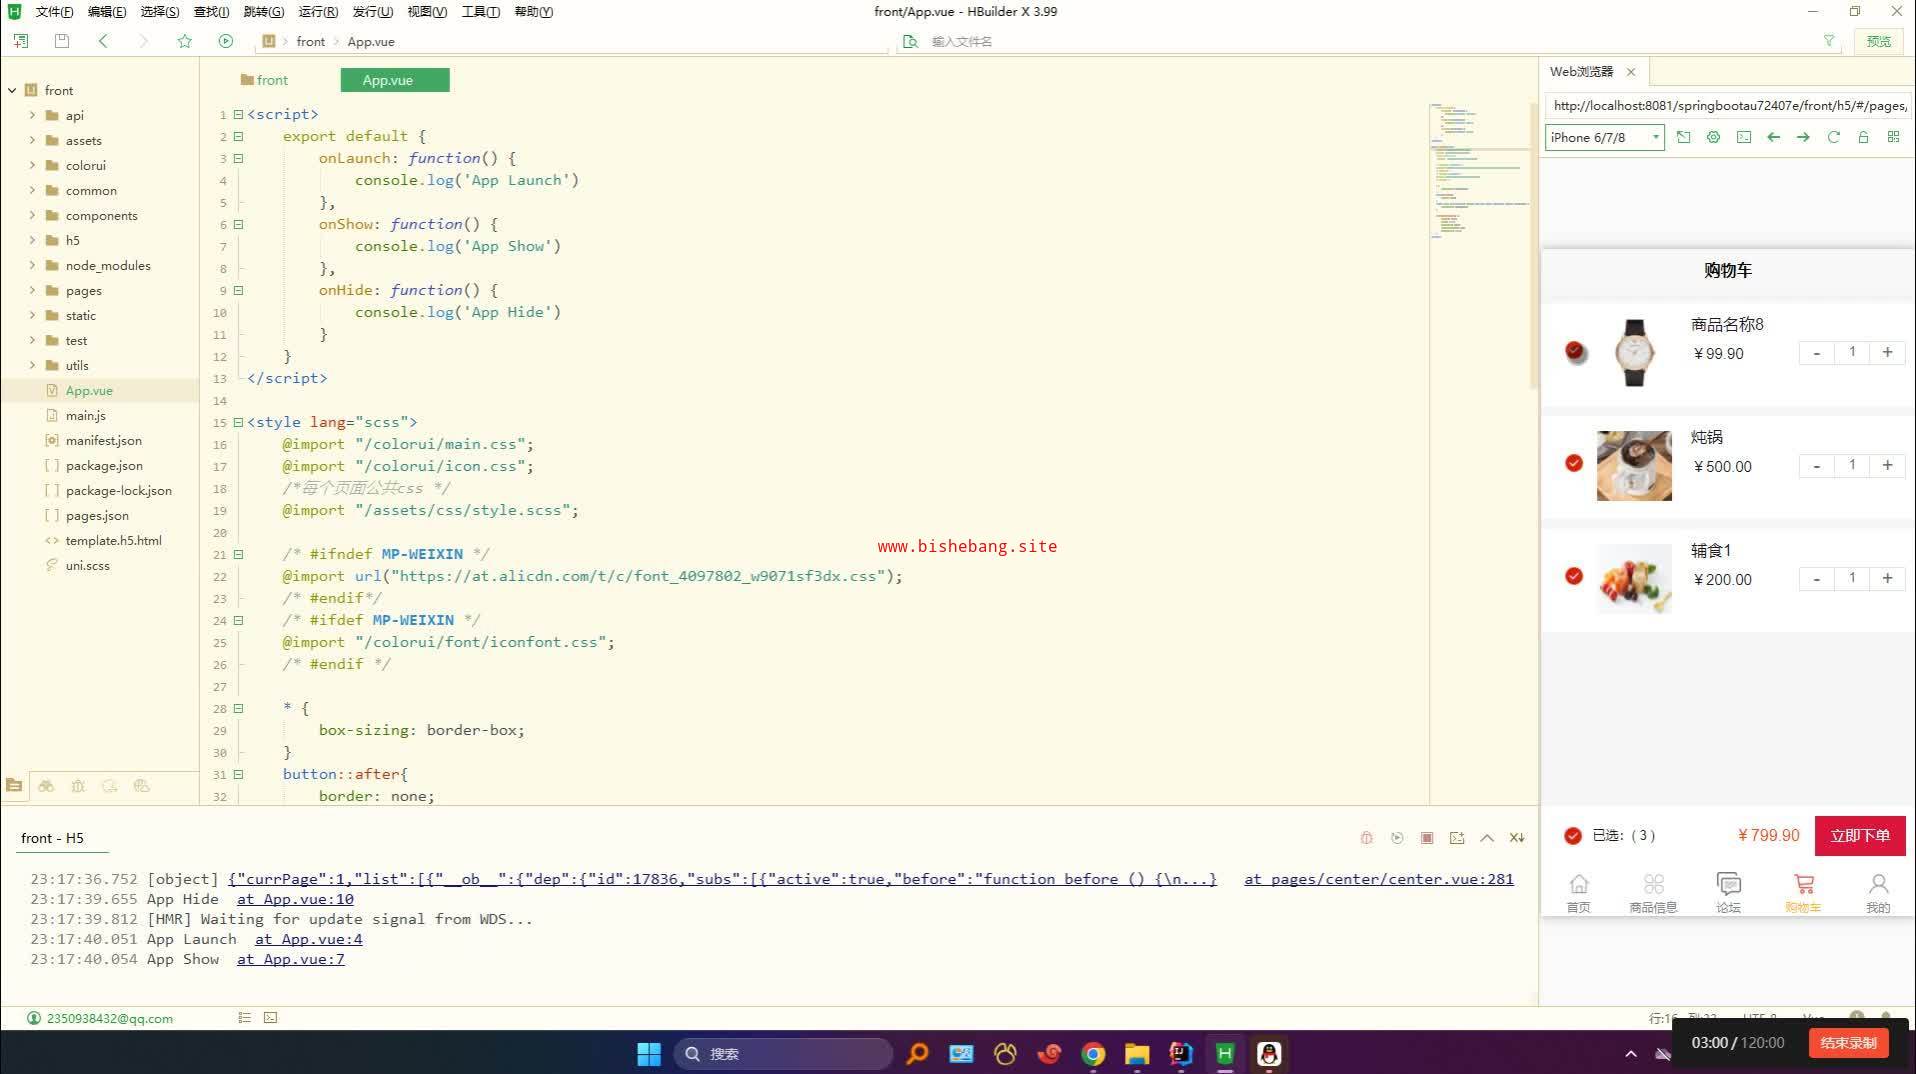Increase quantity of 辅食1 with plus

tap(1887, 578)
